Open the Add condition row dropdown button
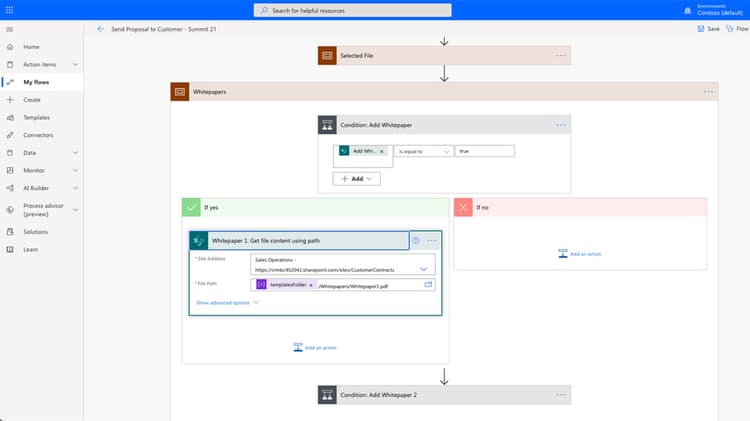The height and width of the screenshot is (421, 750). 356,179
